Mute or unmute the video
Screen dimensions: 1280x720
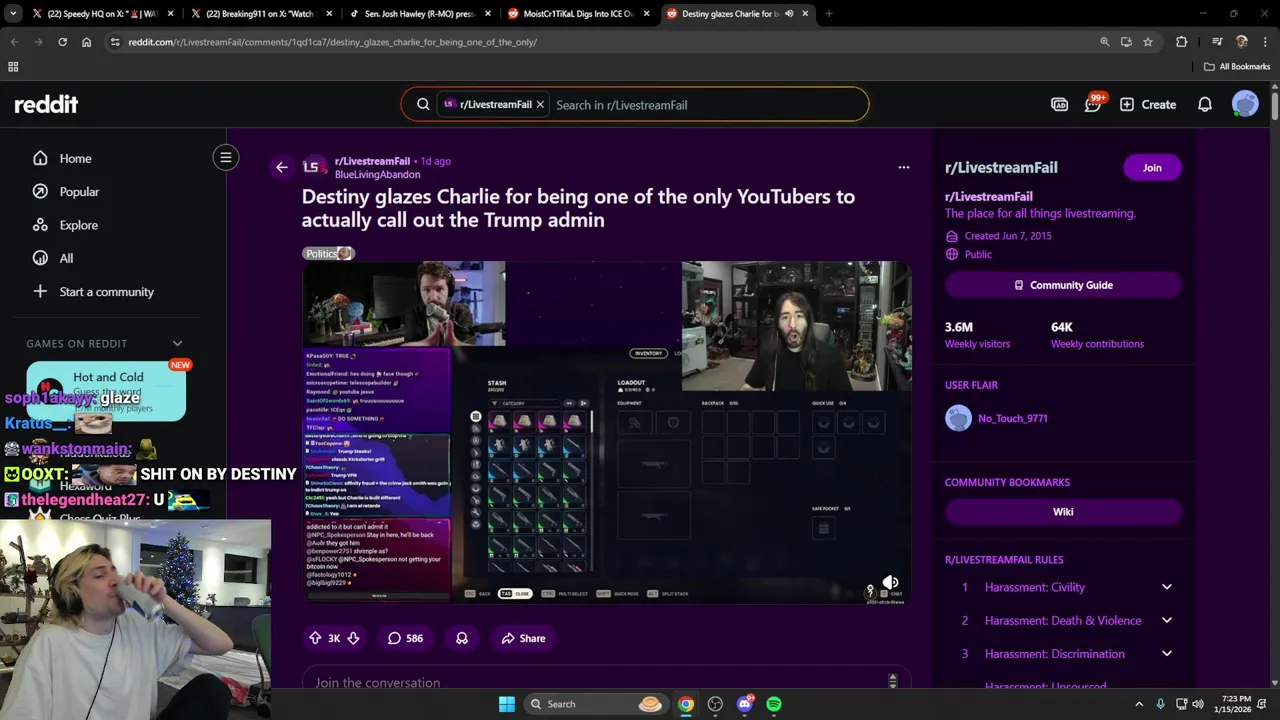[x=890, y=582]
